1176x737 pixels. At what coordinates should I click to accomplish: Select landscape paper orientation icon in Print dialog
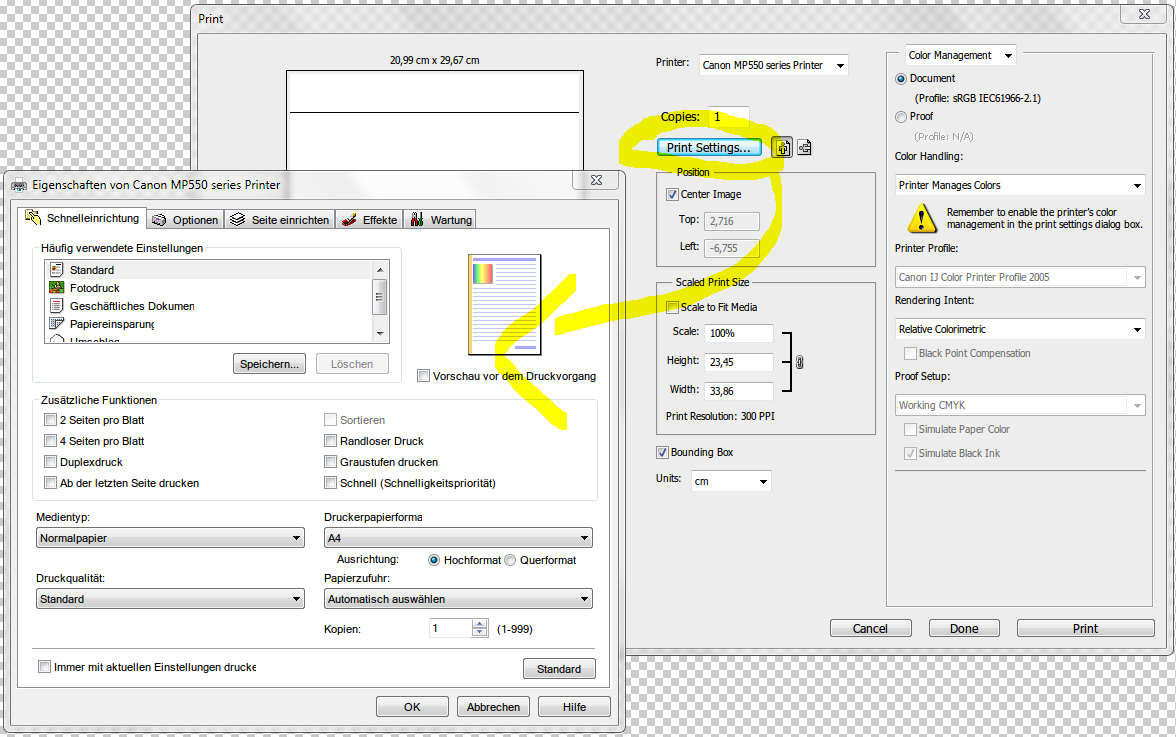click(x=804, y=148)
